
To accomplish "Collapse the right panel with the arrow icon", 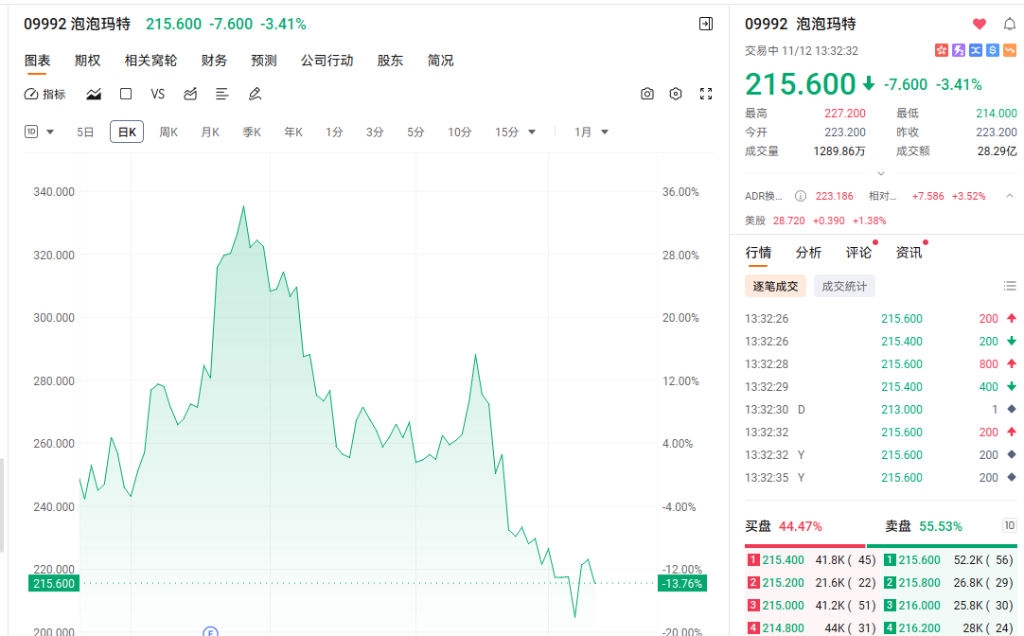I will [x=706, y=23].
